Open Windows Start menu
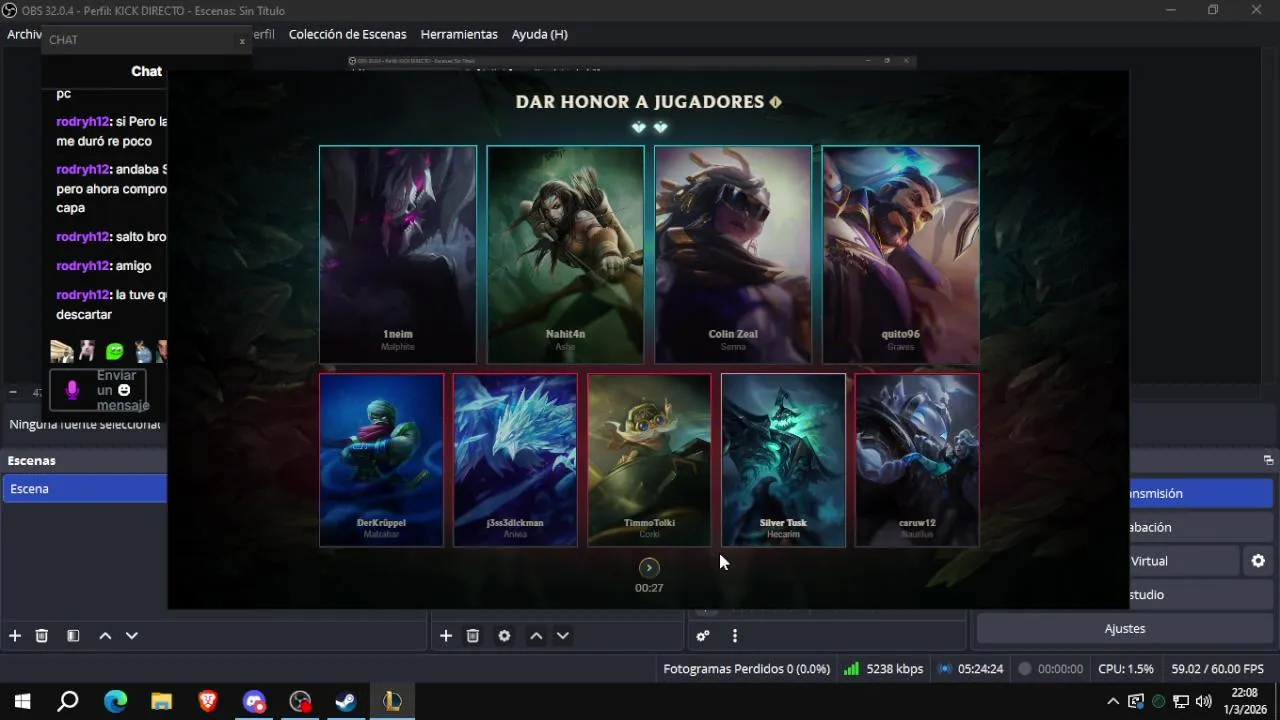 [22, 702]
